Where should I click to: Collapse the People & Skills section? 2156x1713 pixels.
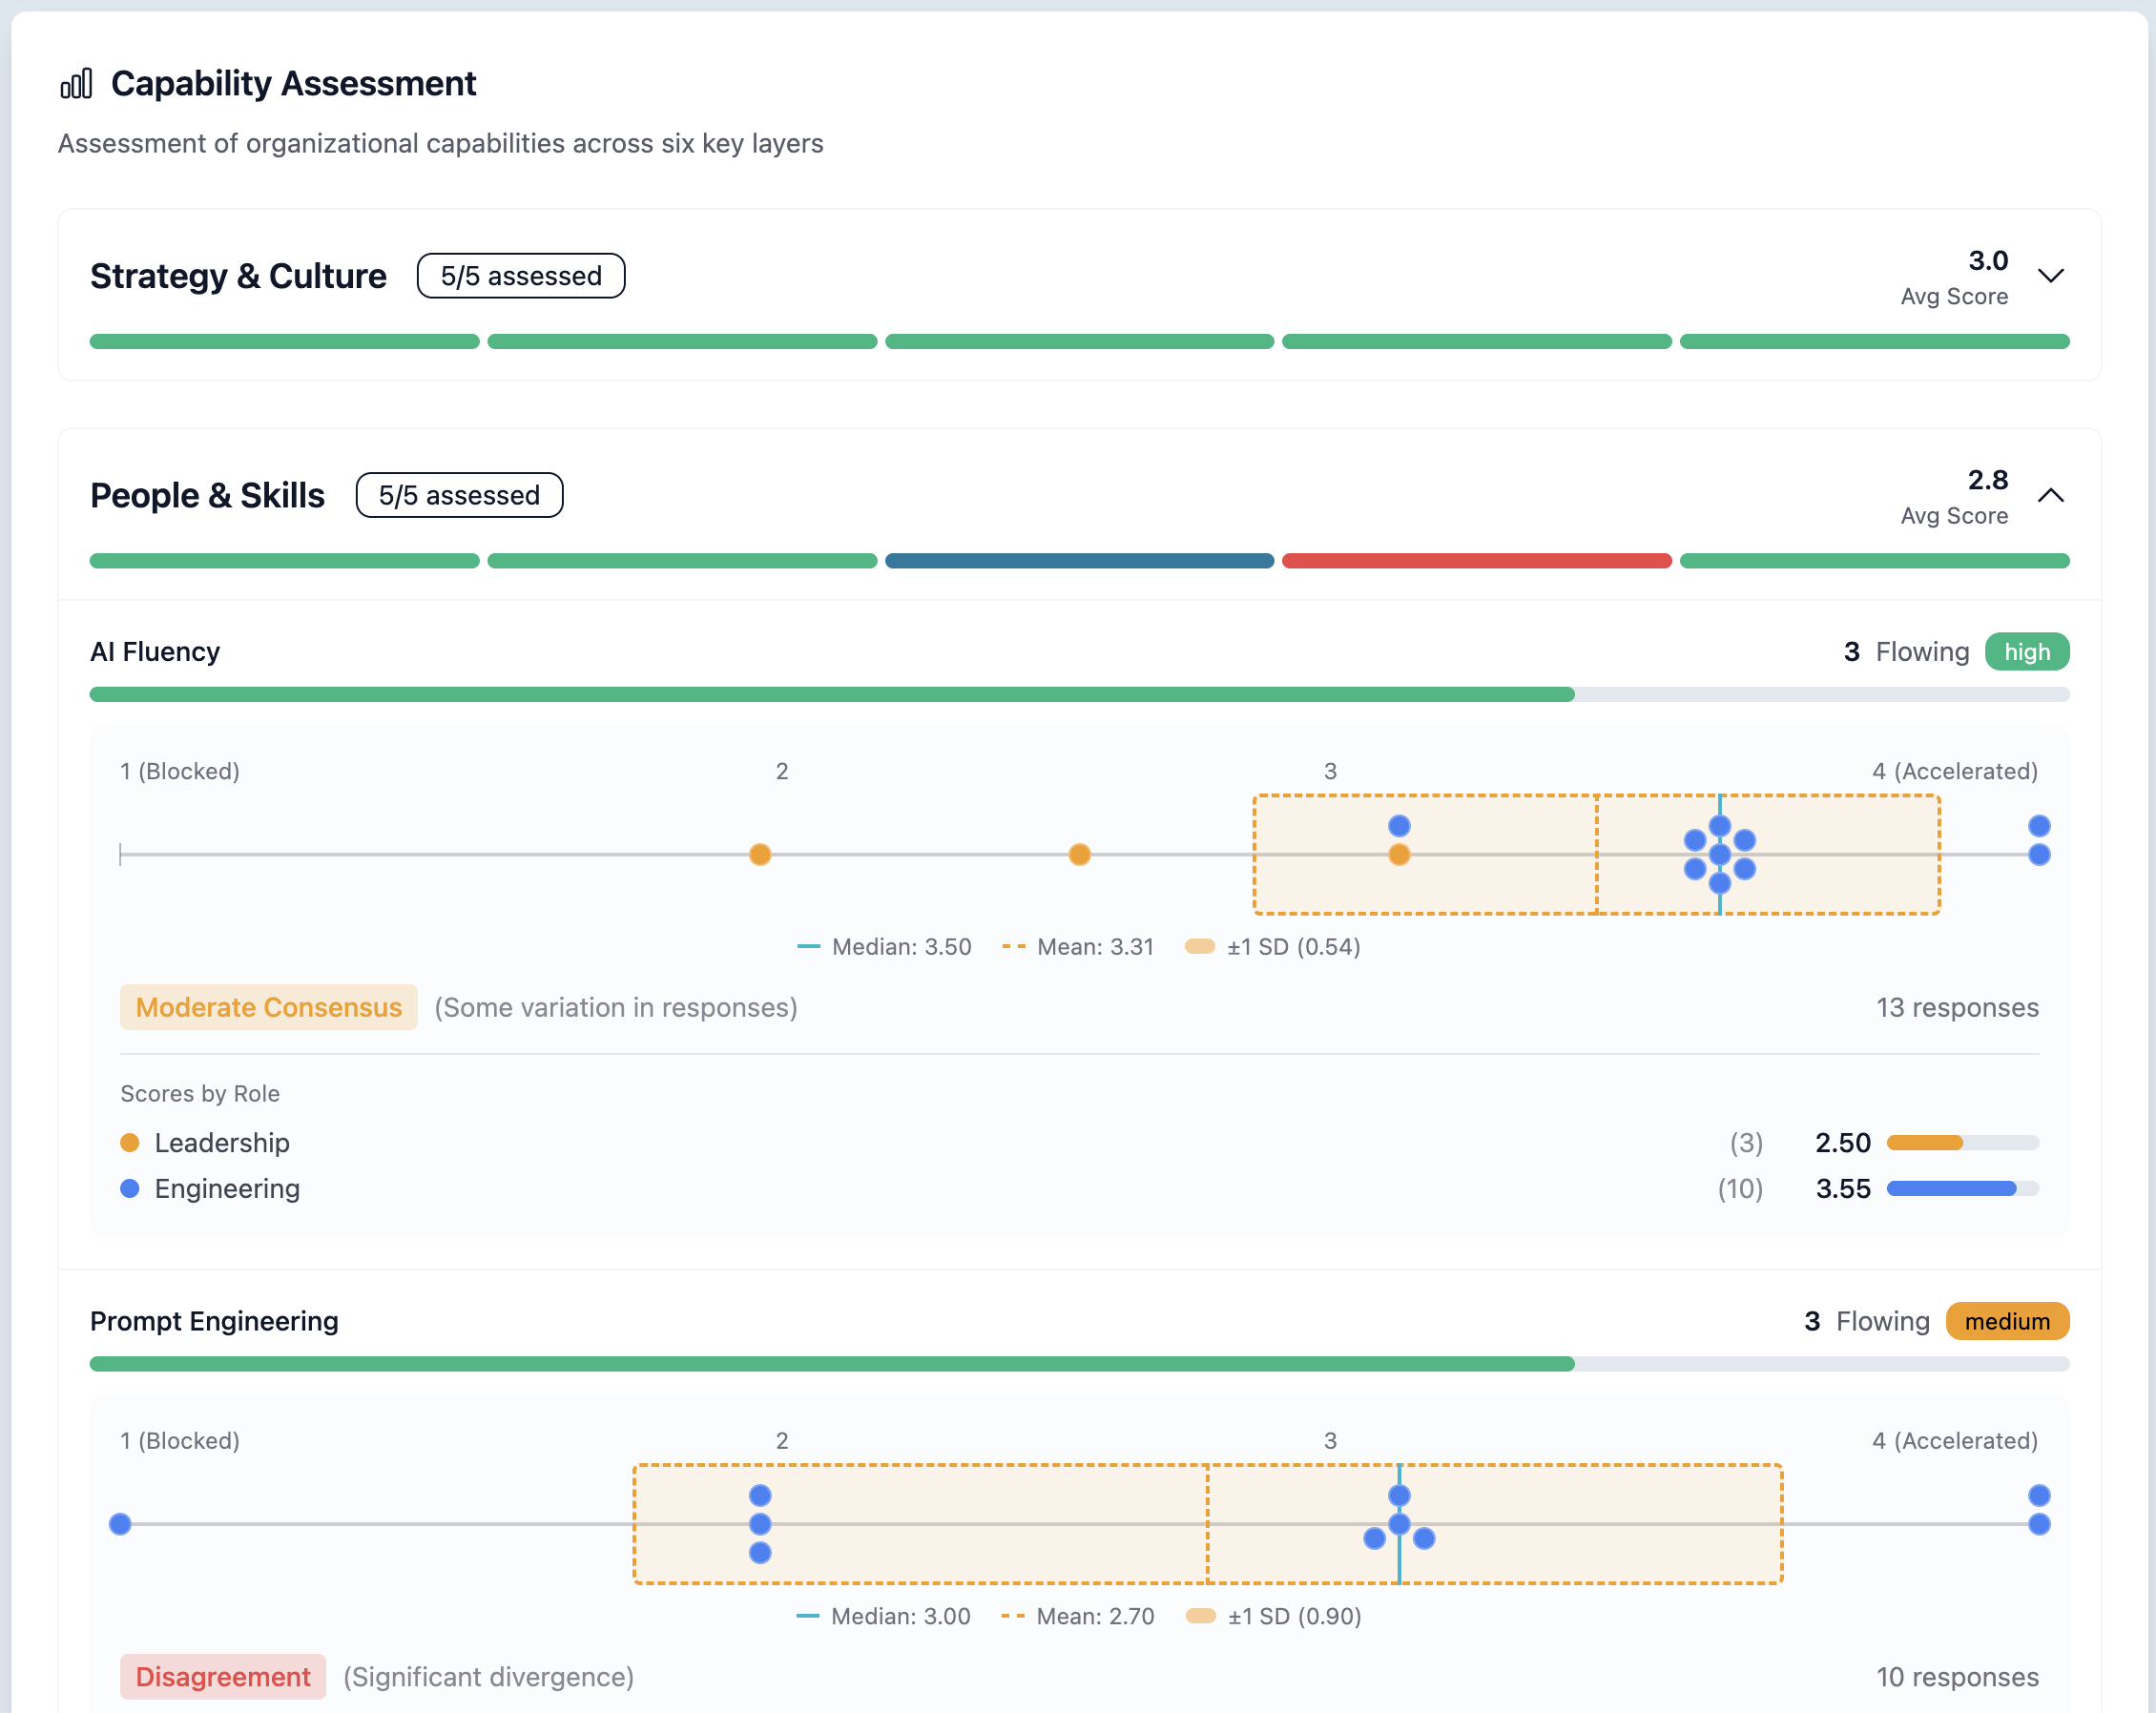pyautogui.click(x=2050, y=495)
